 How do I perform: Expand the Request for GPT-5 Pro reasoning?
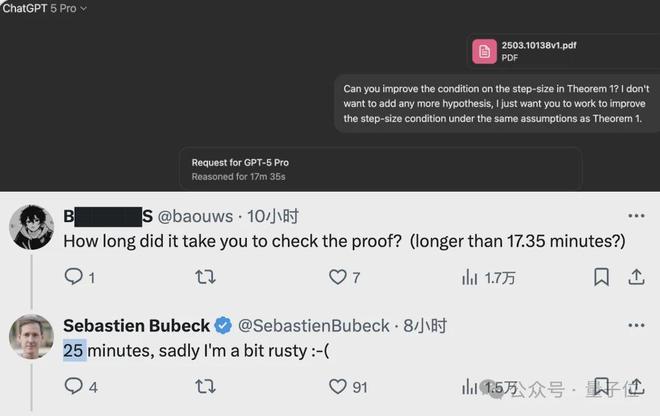[240, 169]
